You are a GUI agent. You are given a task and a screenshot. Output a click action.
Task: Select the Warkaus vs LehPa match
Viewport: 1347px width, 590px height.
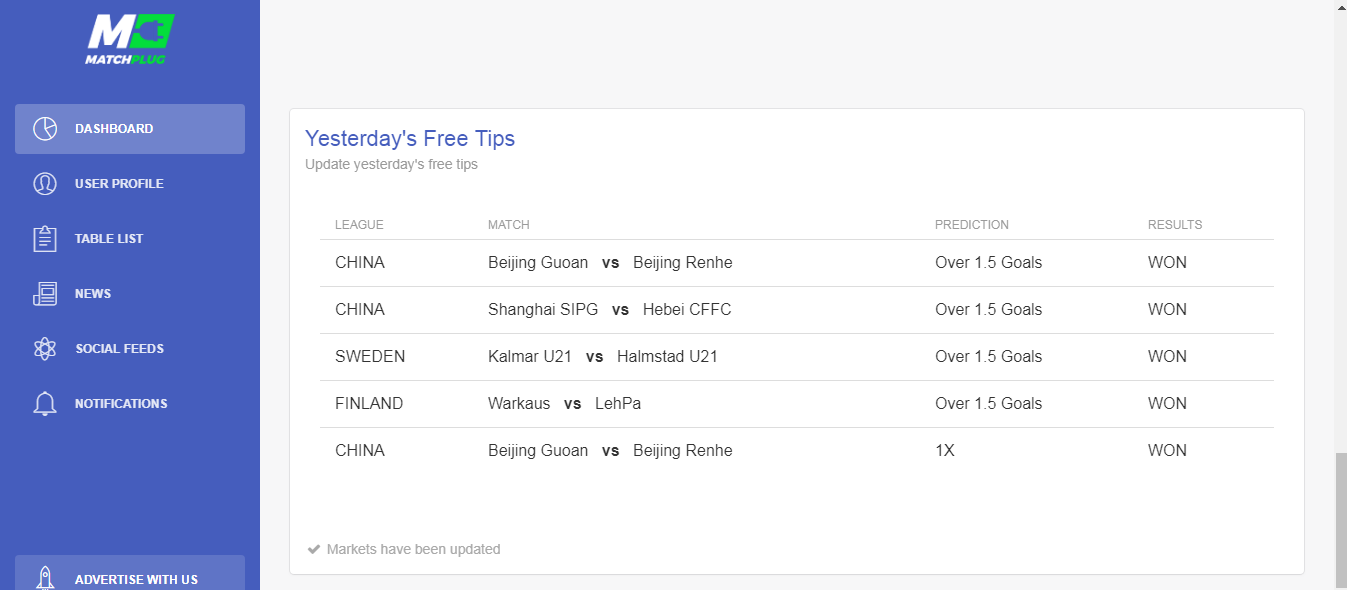point(564,404)
